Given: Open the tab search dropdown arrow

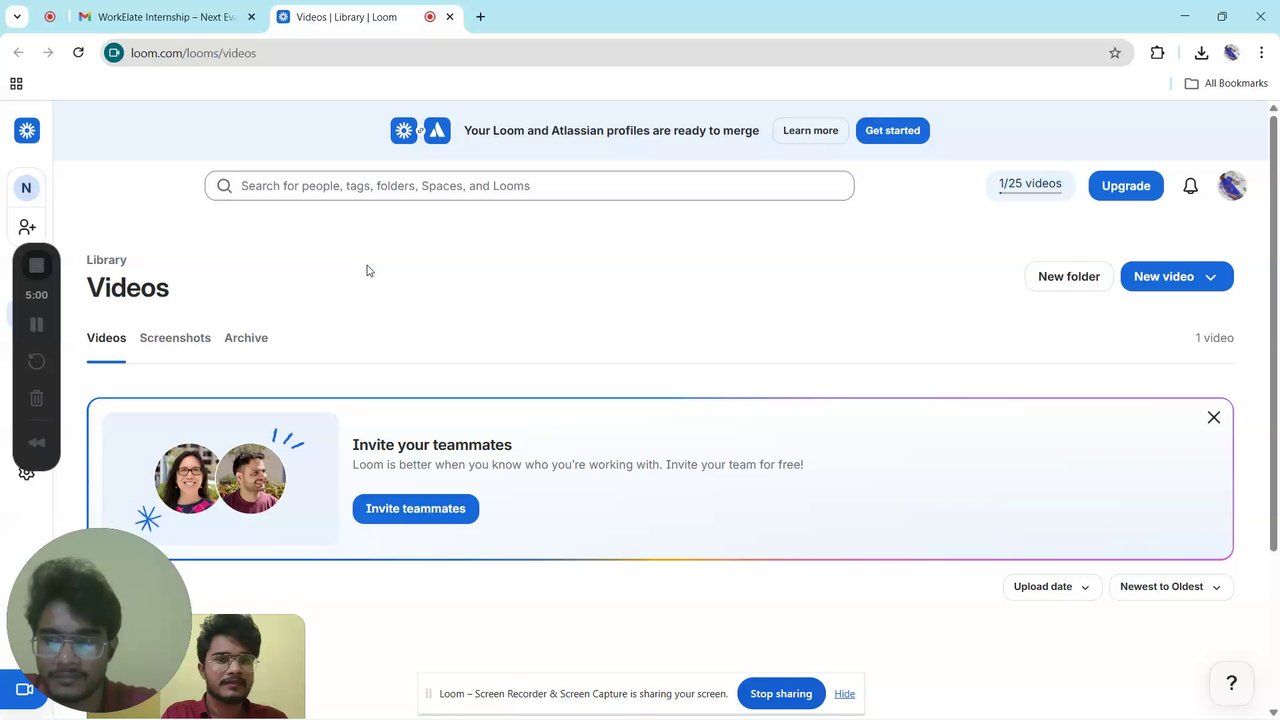Looking at the screenshot, I should 17,17.
